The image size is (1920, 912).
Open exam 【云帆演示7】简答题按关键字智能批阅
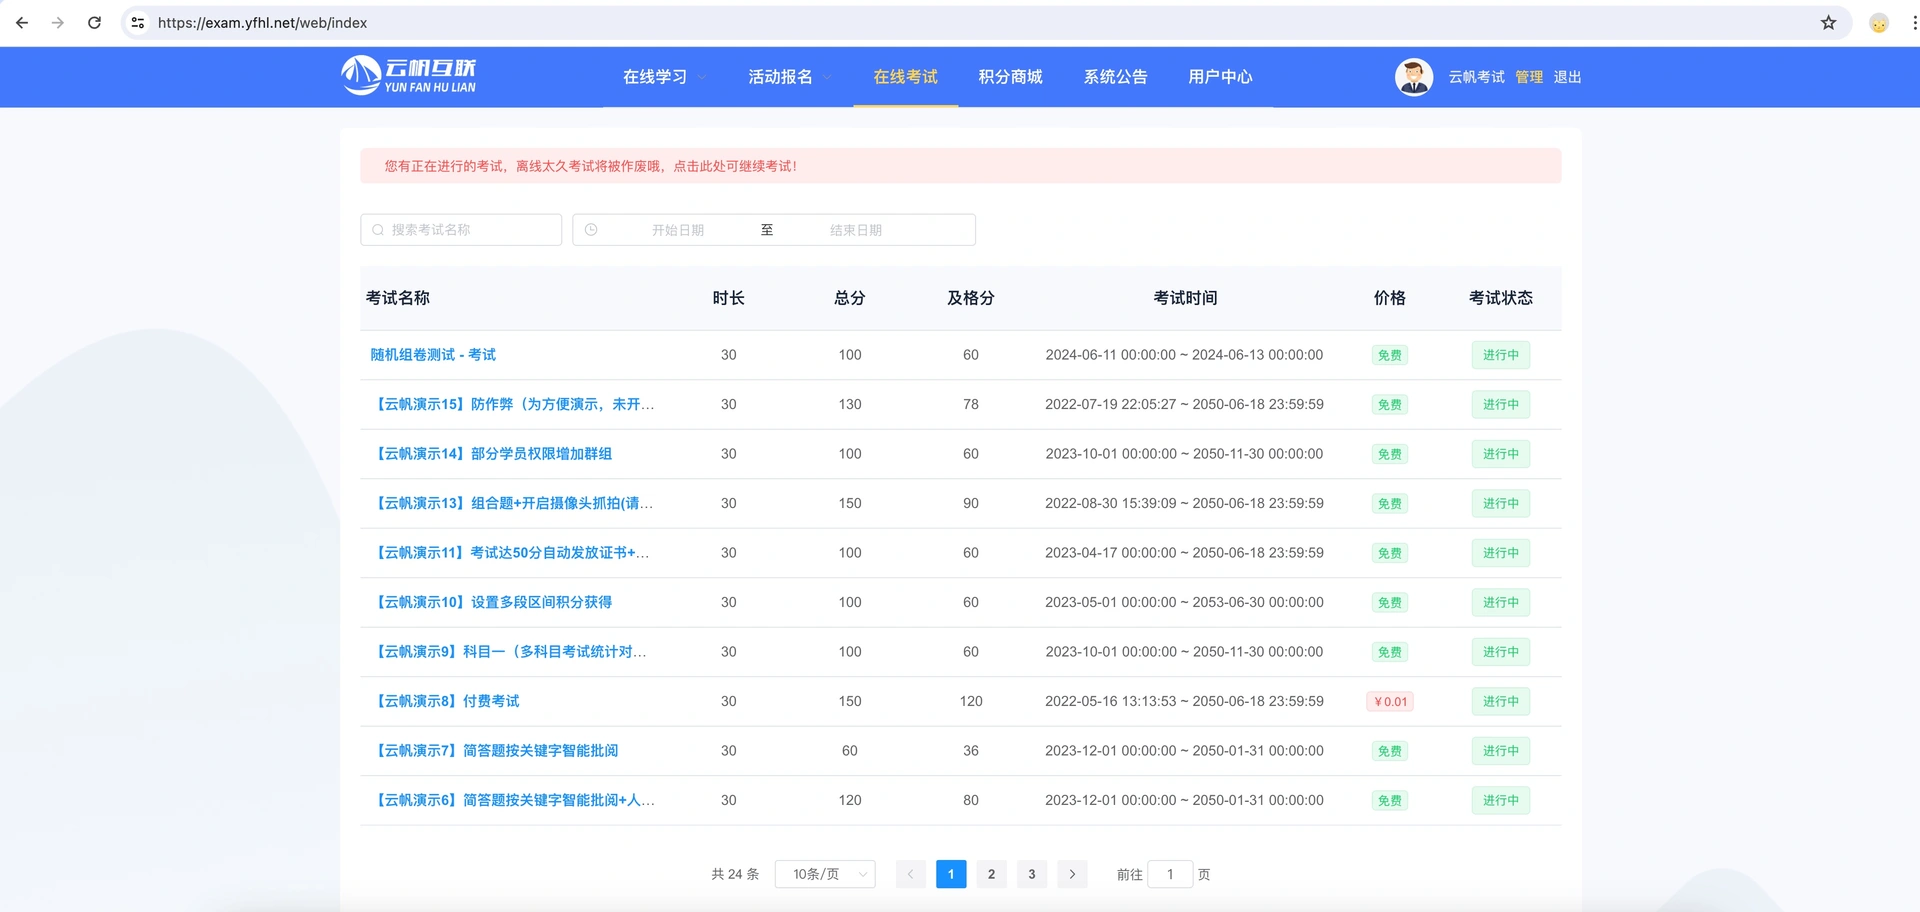point(494,751)
